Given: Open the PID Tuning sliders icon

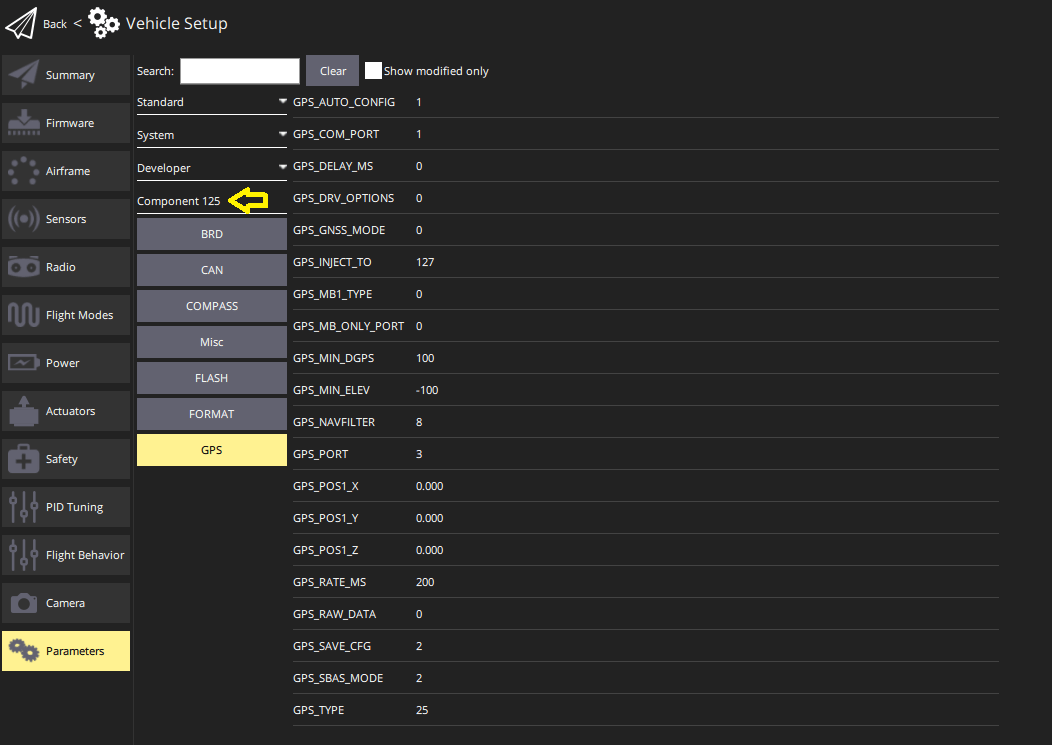Looking at the screenshot, I should pyautogui.click(x=22, y=506).
